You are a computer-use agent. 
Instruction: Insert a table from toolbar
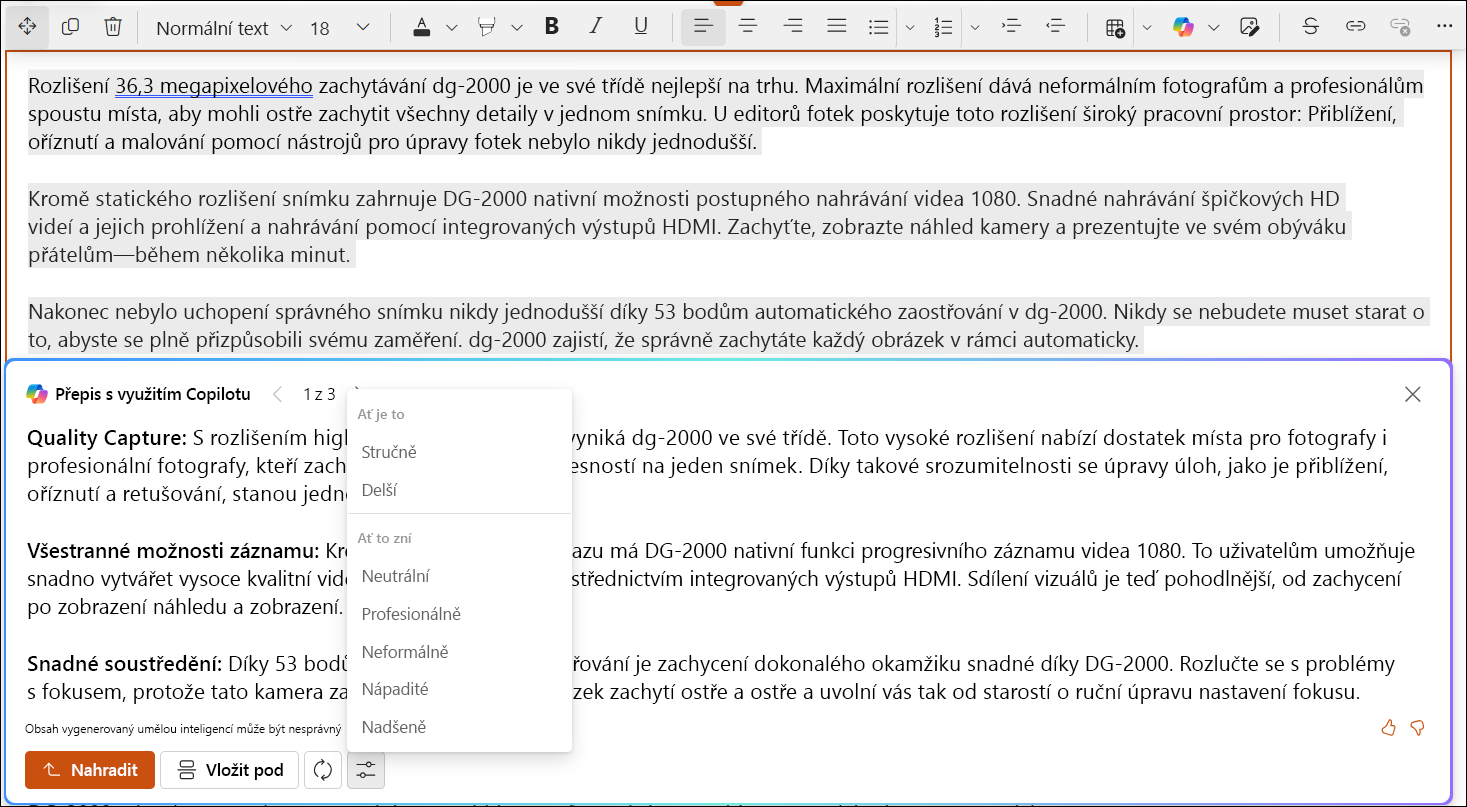tap(1116, 27)
